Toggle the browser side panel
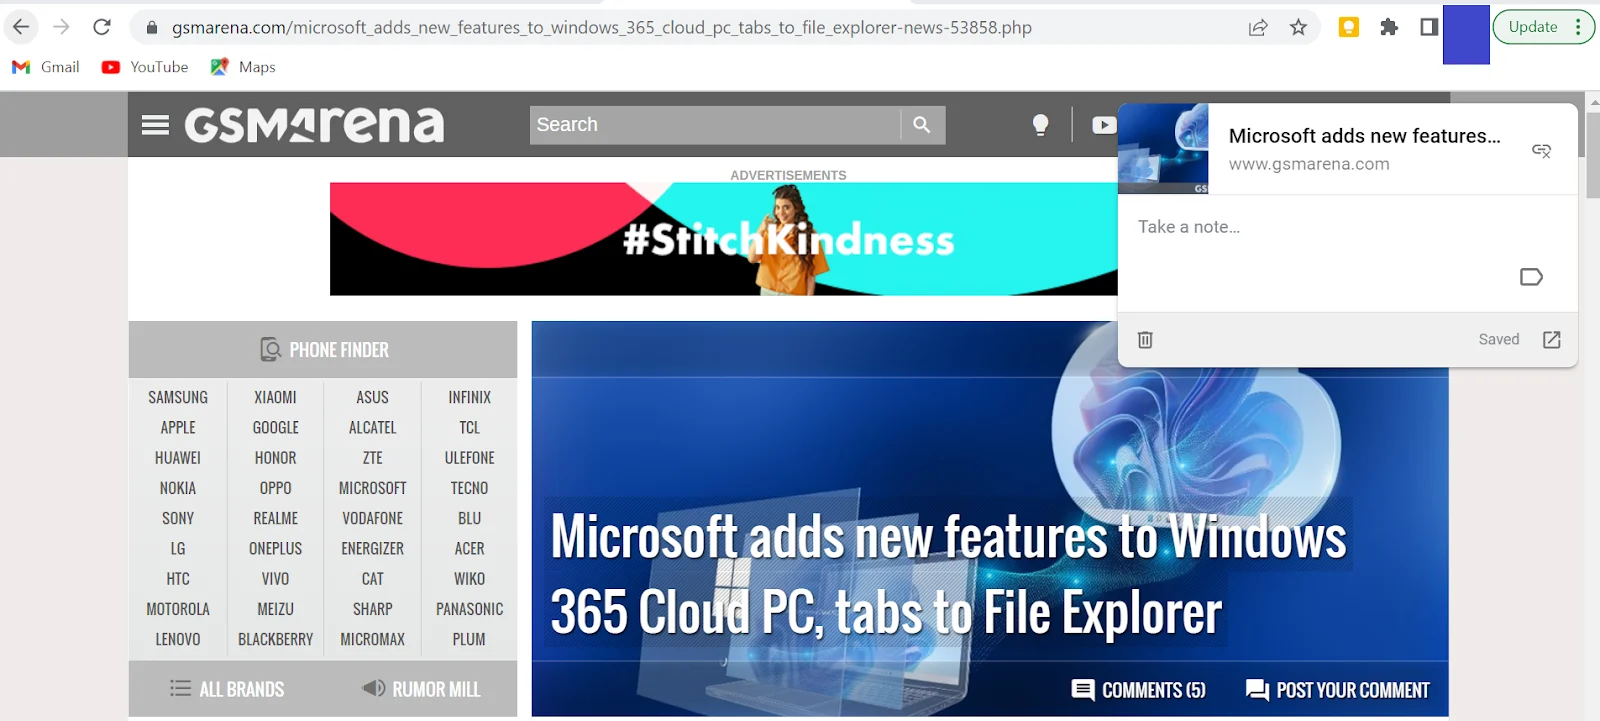Image resolution: width=1600 pixels, height=721 pixels. [1429, 27]
